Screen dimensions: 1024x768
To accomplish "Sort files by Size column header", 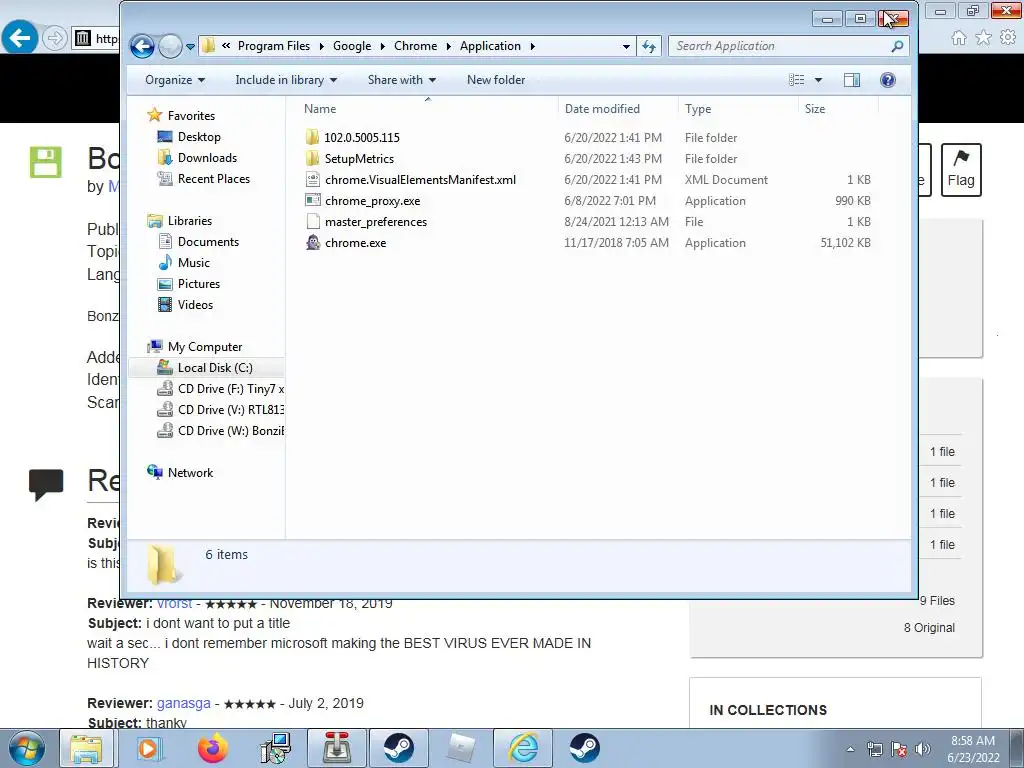I will point(838,108).
